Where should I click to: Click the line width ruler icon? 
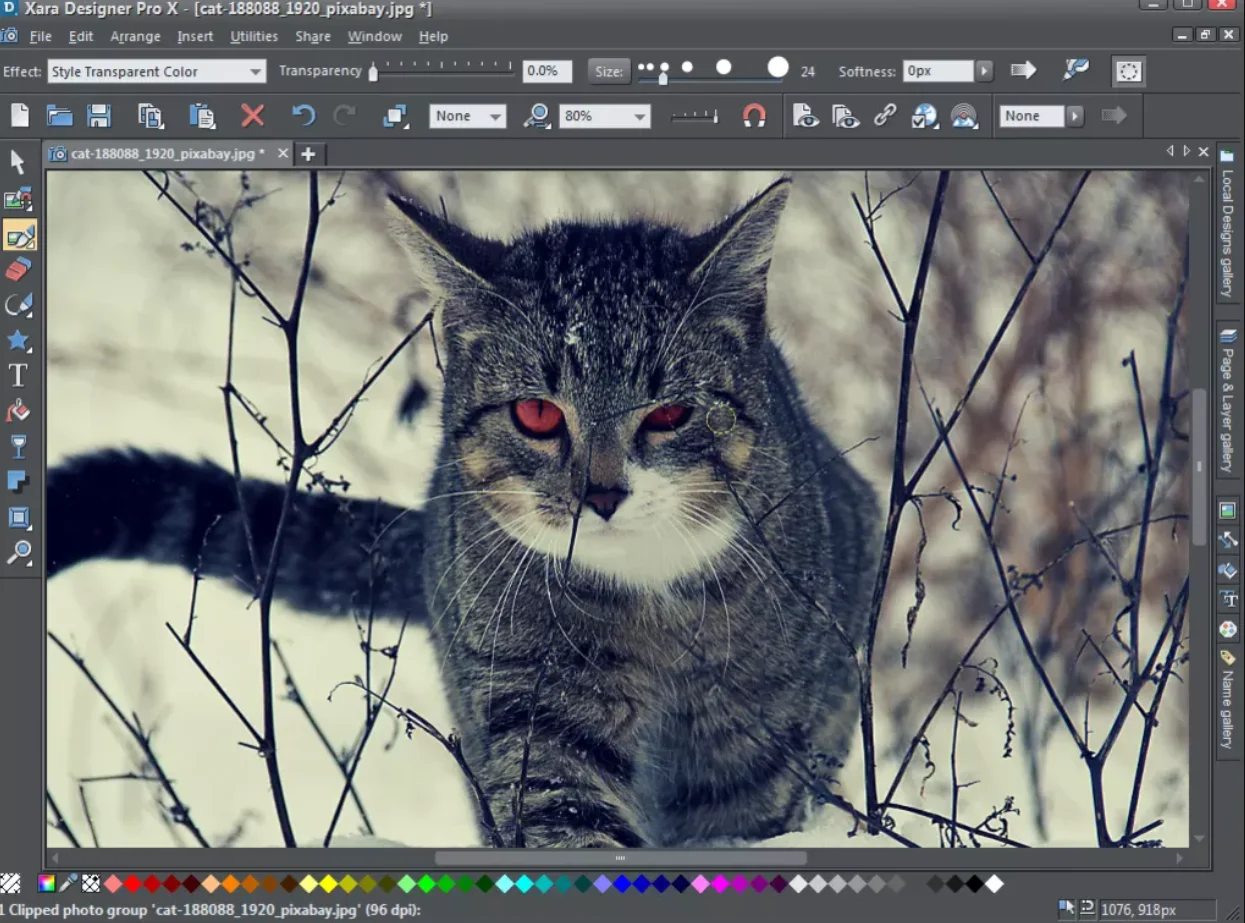[x=694, y=116]
